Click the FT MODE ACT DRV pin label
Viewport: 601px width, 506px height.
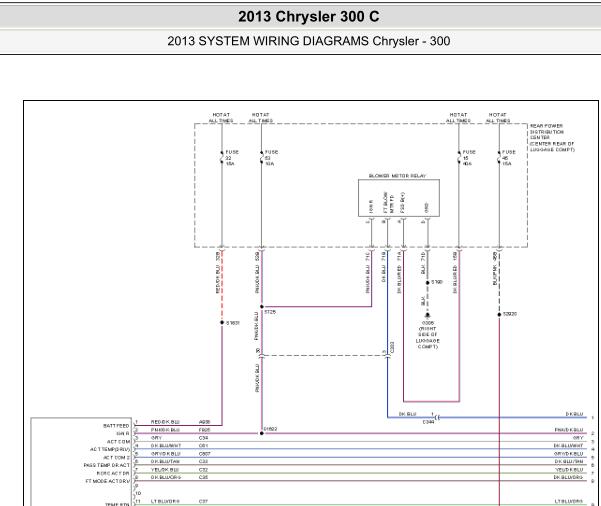pos(108,481)
